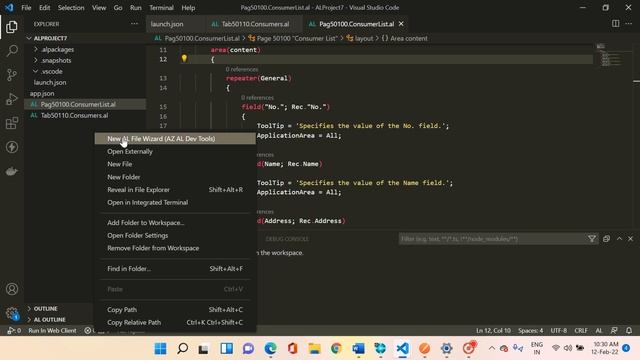The height and width of the screenshot is (360, 640).
Task: Open the Docker view icon
Action: [x=12, y=171]
